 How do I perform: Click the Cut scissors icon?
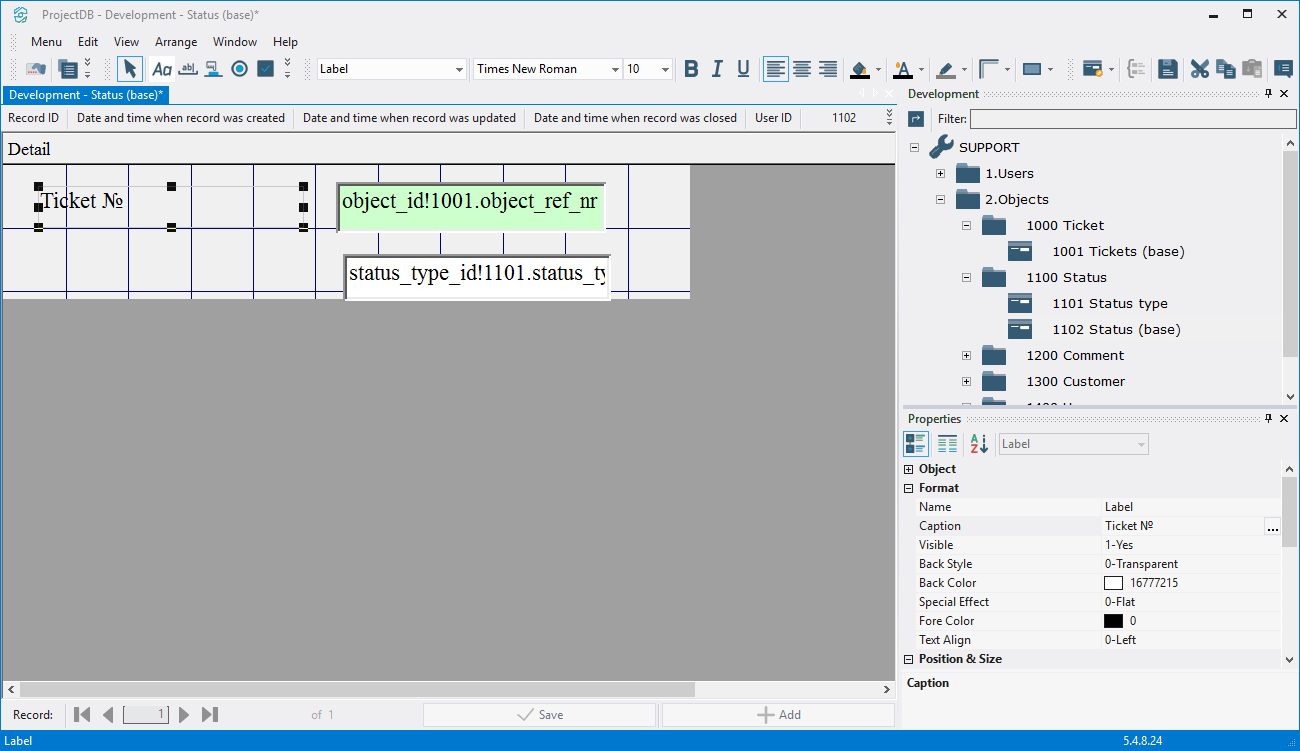click(x=1199, y=69)
